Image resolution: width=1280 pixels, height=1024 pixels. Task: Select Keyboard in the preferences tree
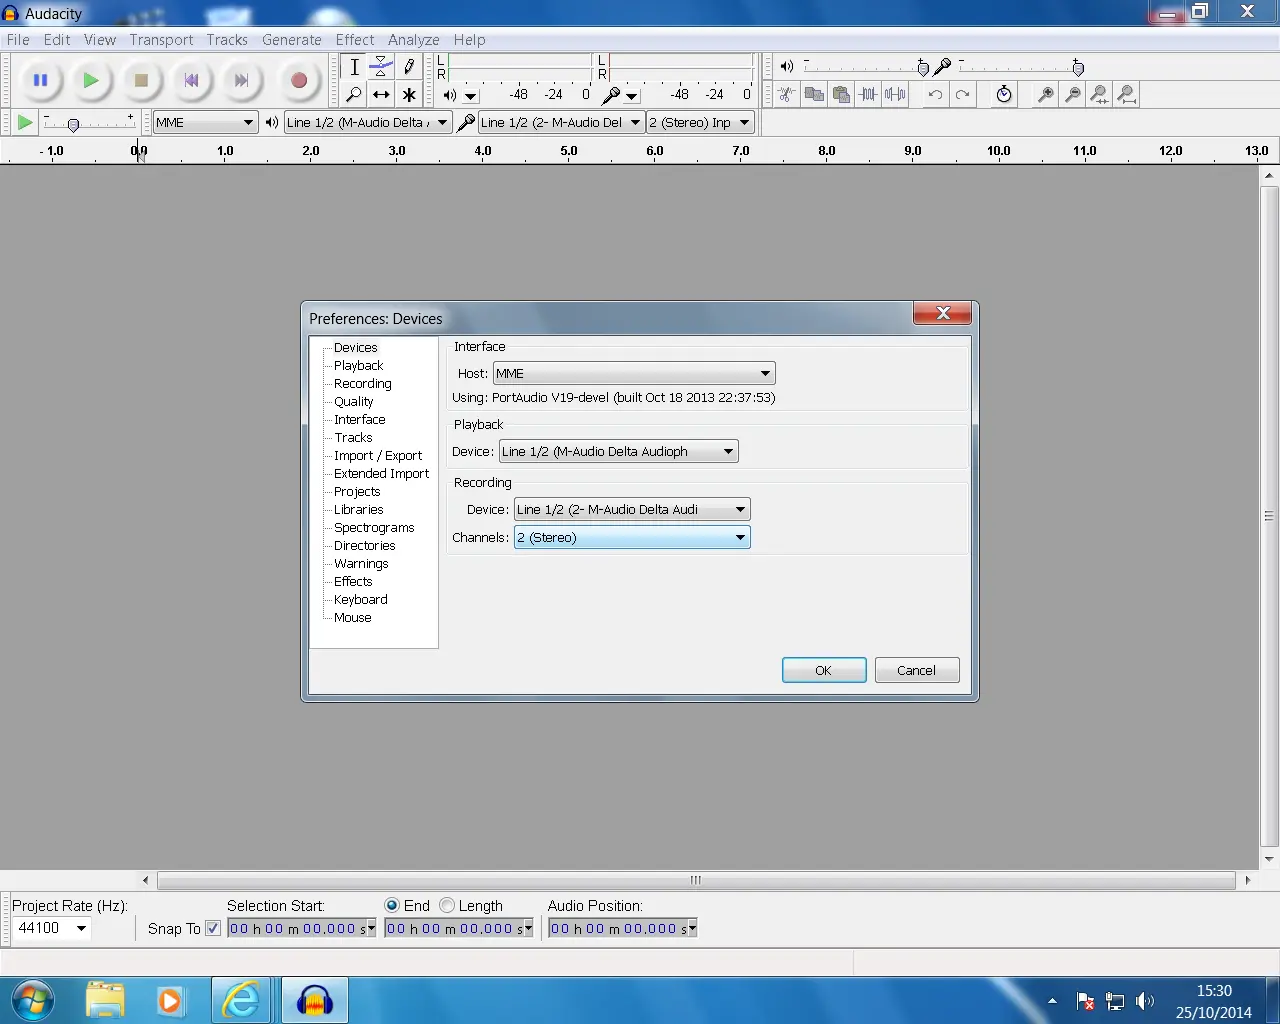[361, 599]
